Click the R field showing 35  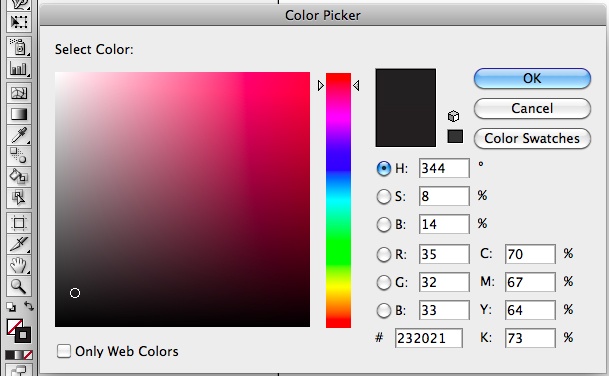click(444, 254)
